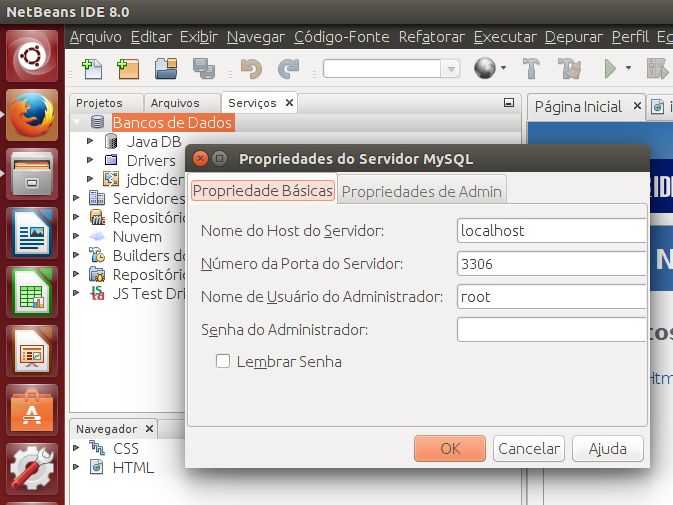Click the New Project toolbar icon

pos(127,69)
